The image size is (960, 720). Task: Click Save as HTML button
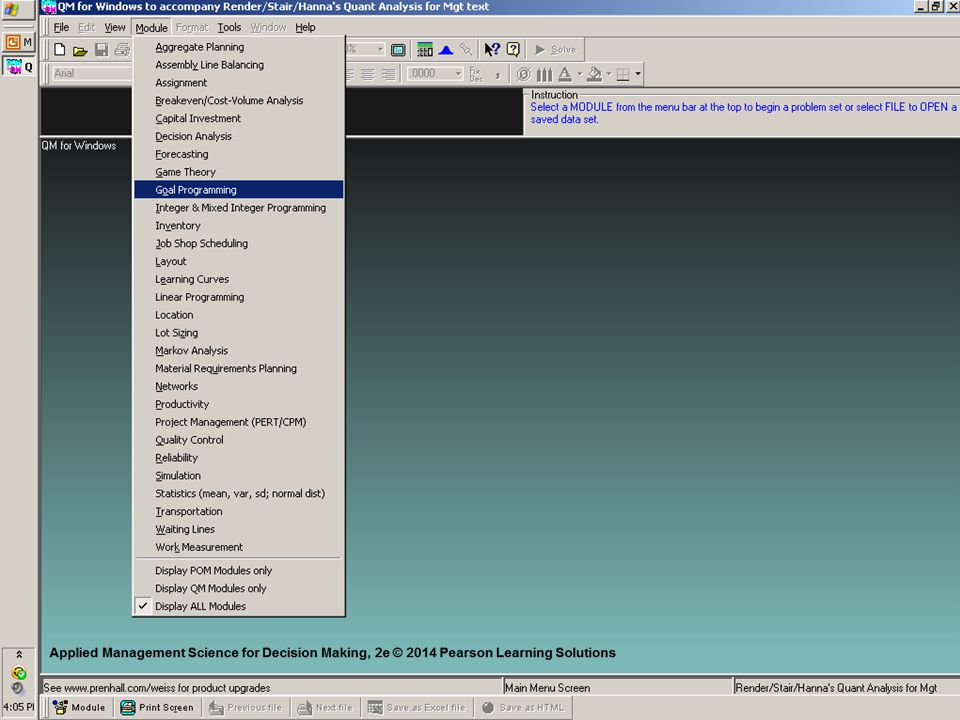click(x=523, y=707)
